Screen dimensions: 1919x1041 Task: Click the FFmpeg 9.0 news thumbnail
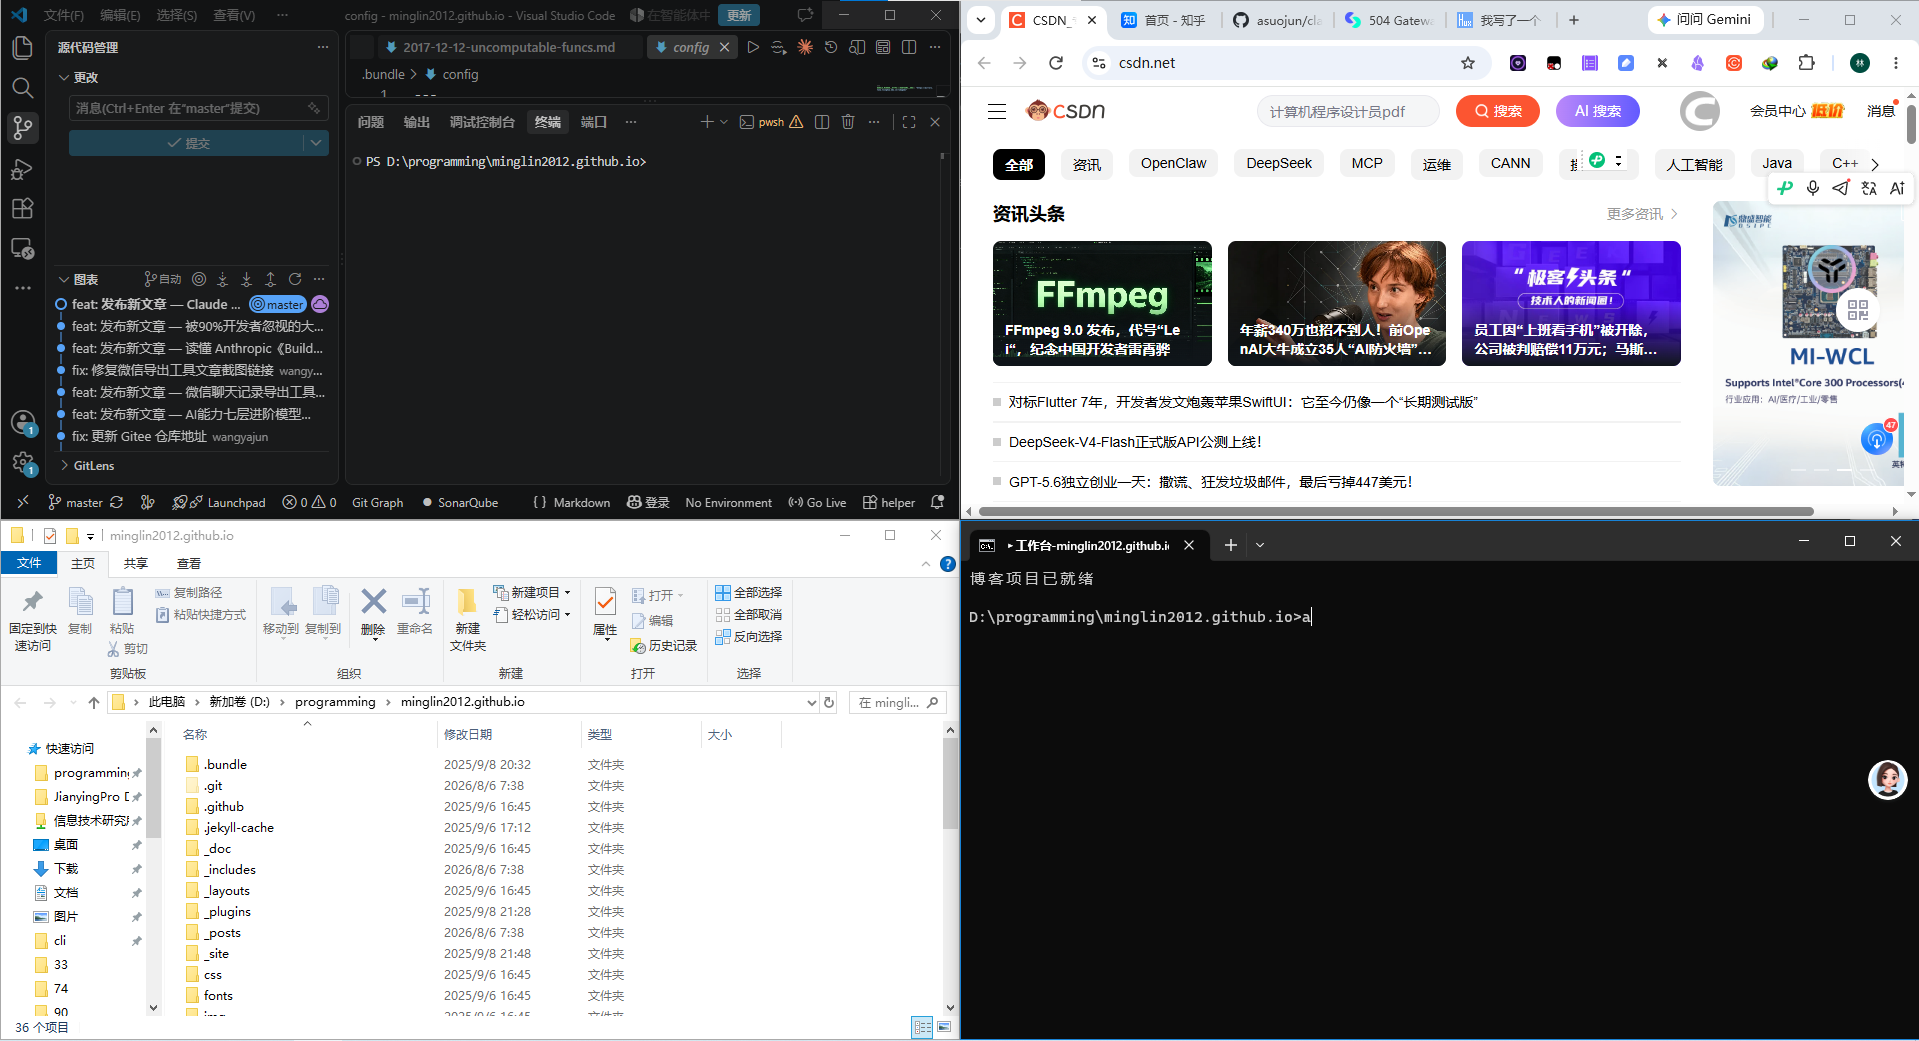point(1102,303)
